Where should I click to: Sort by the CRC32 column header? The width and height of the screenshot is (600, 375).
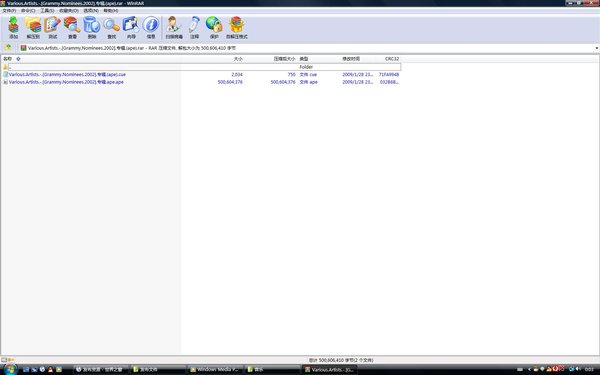tap(392, 59)
